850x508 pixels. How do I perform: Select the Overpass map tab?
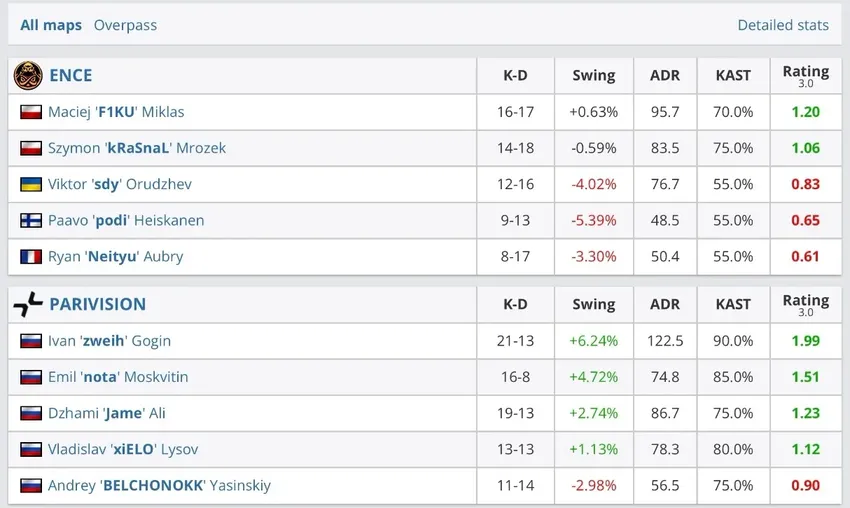pyautogui.click(x=125, y=25)
